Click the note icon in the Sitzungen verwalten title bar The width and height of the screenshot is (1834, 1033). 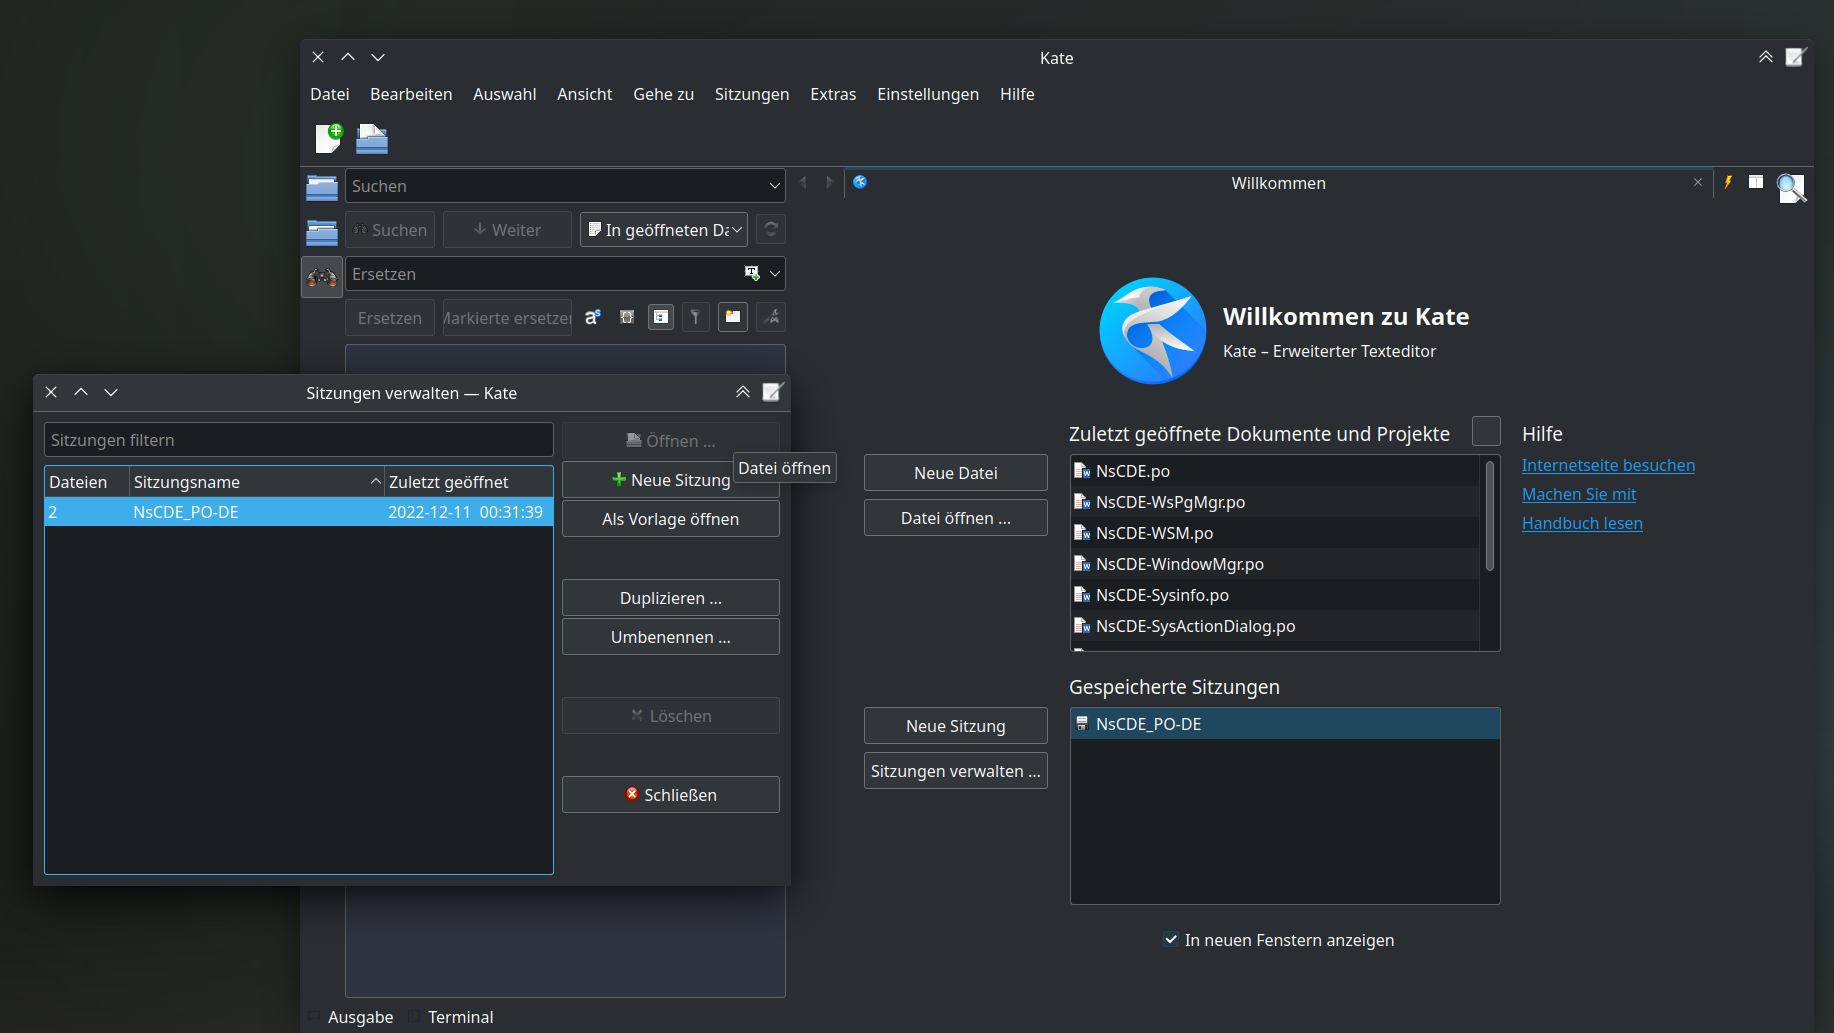pyautogui.click(x=773, y=392)
